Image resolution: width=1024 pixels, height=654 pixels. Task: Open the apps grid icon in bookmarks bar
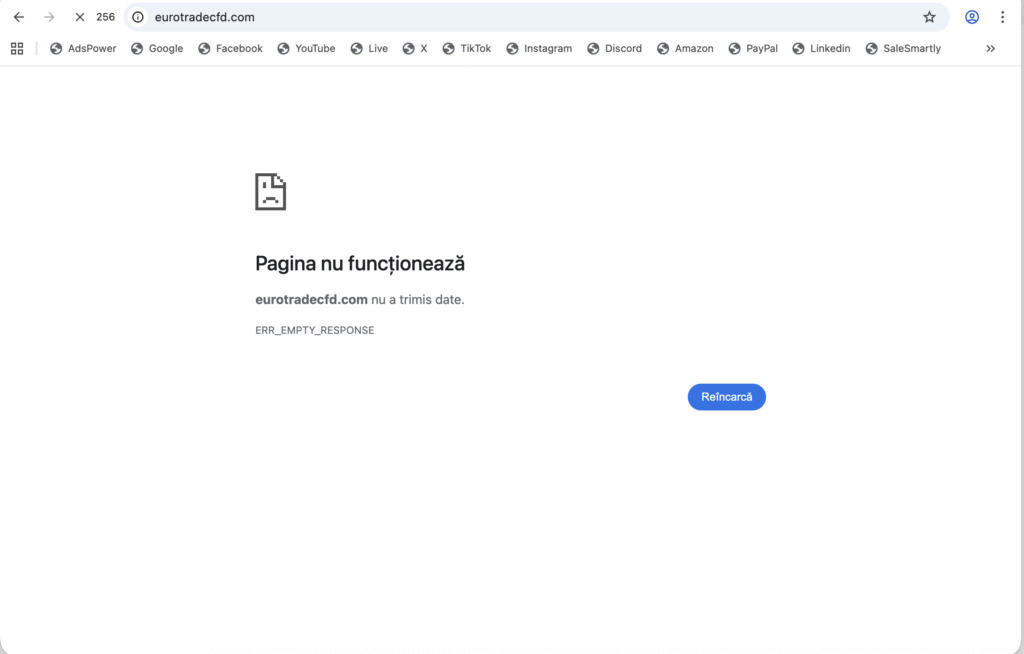click(17, 48)
